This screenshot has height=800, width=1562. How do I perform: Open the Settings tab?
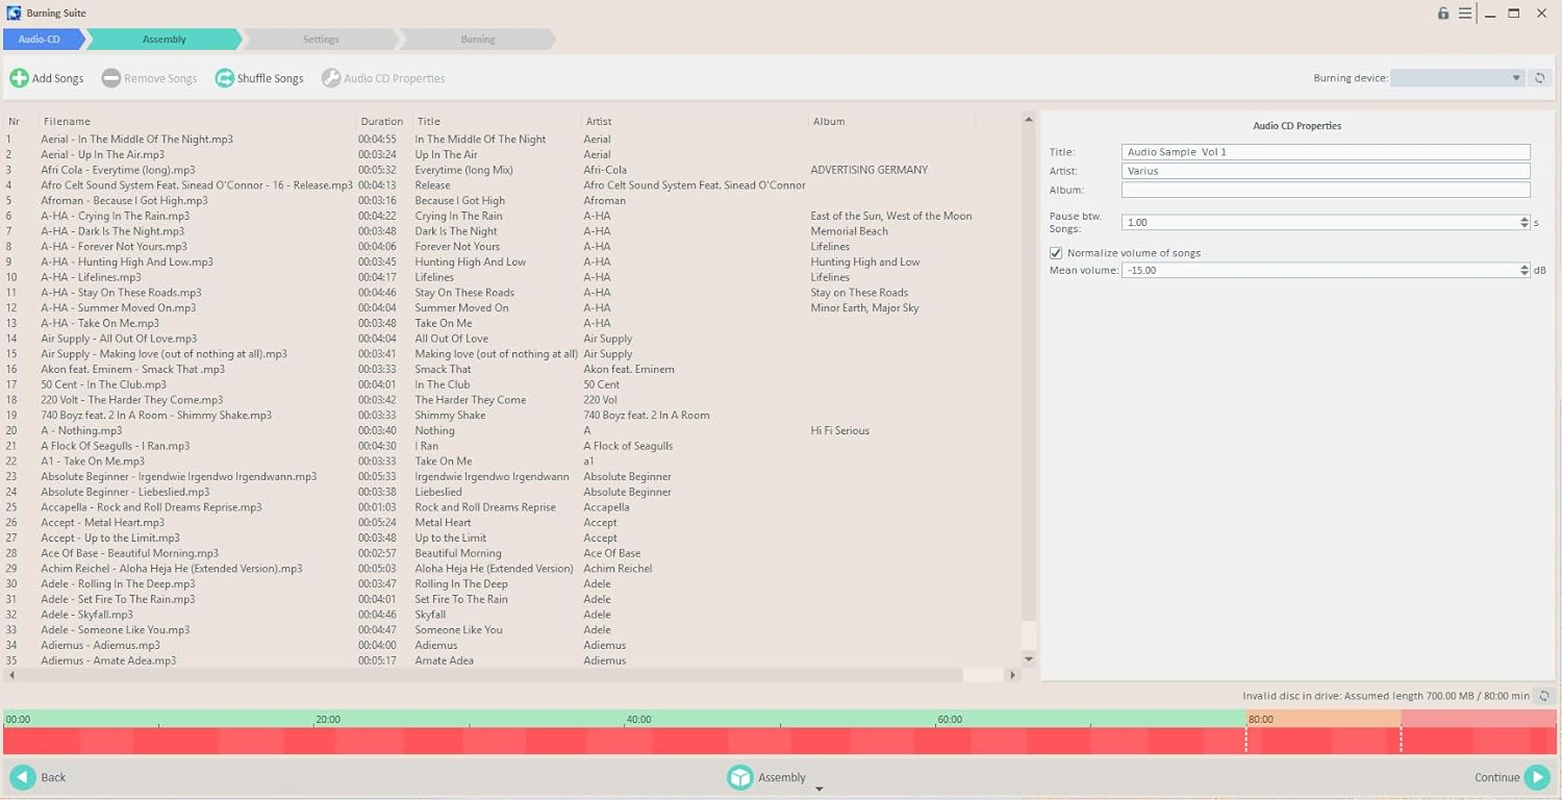321,38
